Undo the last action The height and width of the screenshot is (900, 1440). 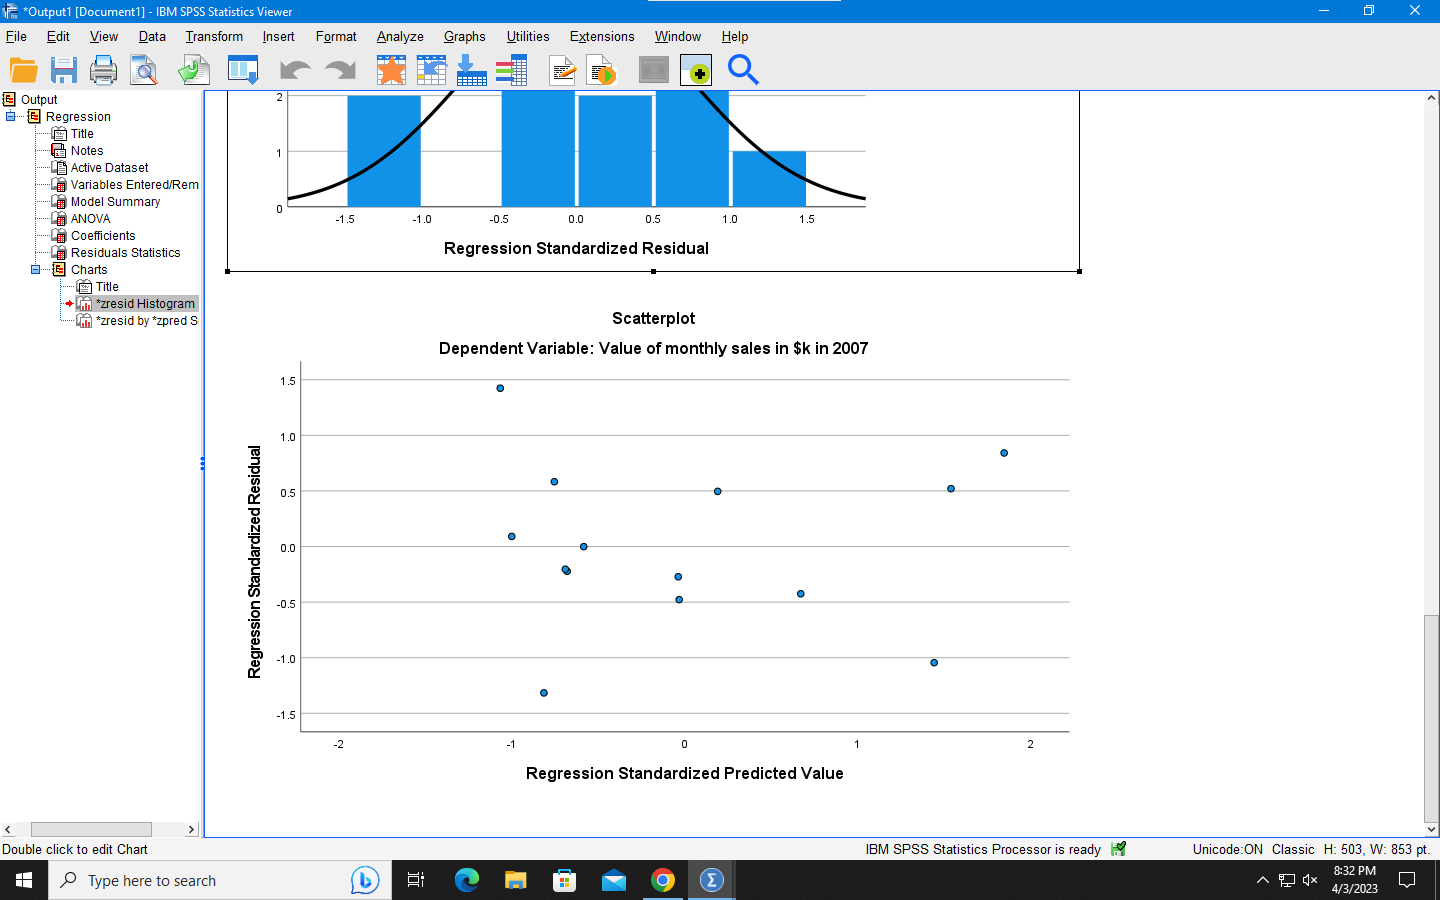click(291, 70)
